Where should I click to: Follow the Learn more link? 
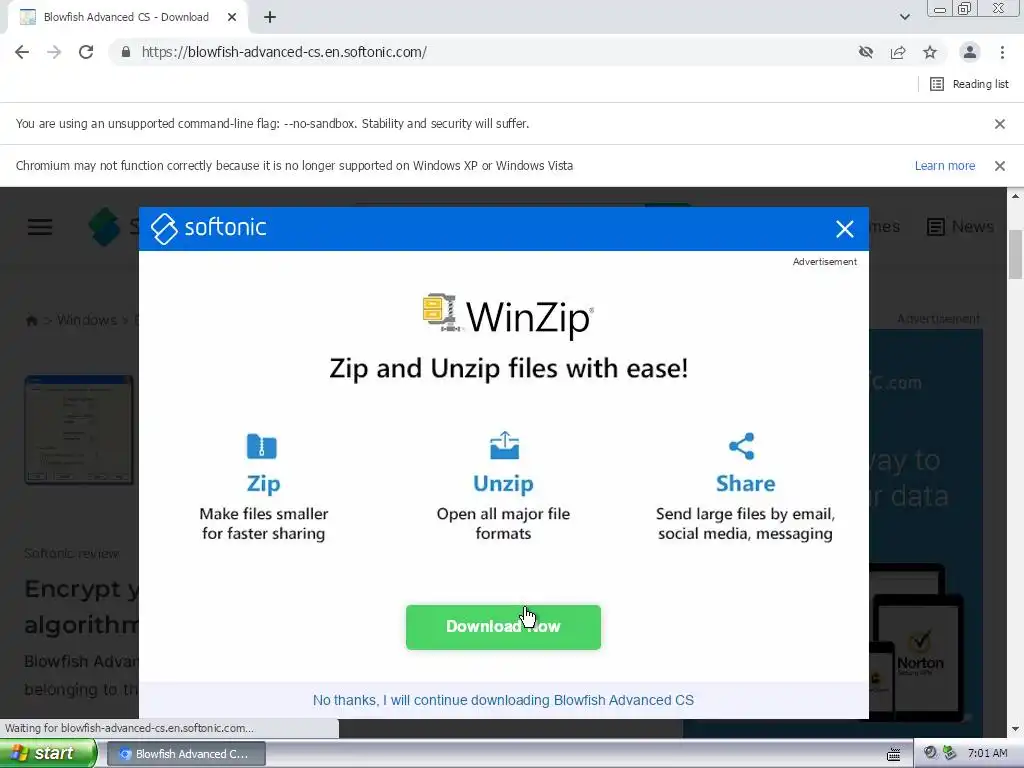[944, 166]
